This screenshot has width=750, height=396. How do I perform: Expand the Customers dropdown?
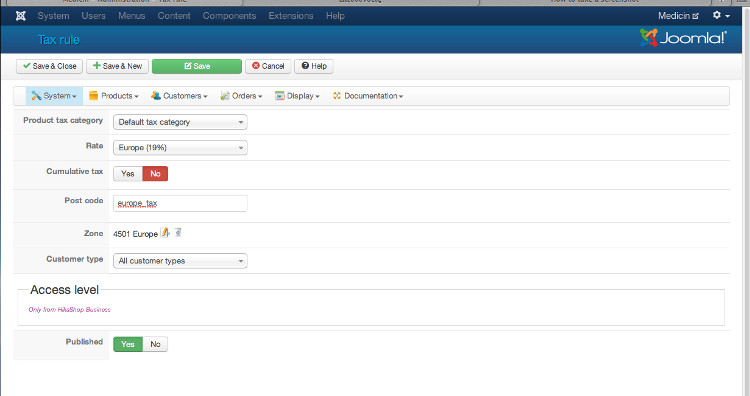[x=179, y=96]
